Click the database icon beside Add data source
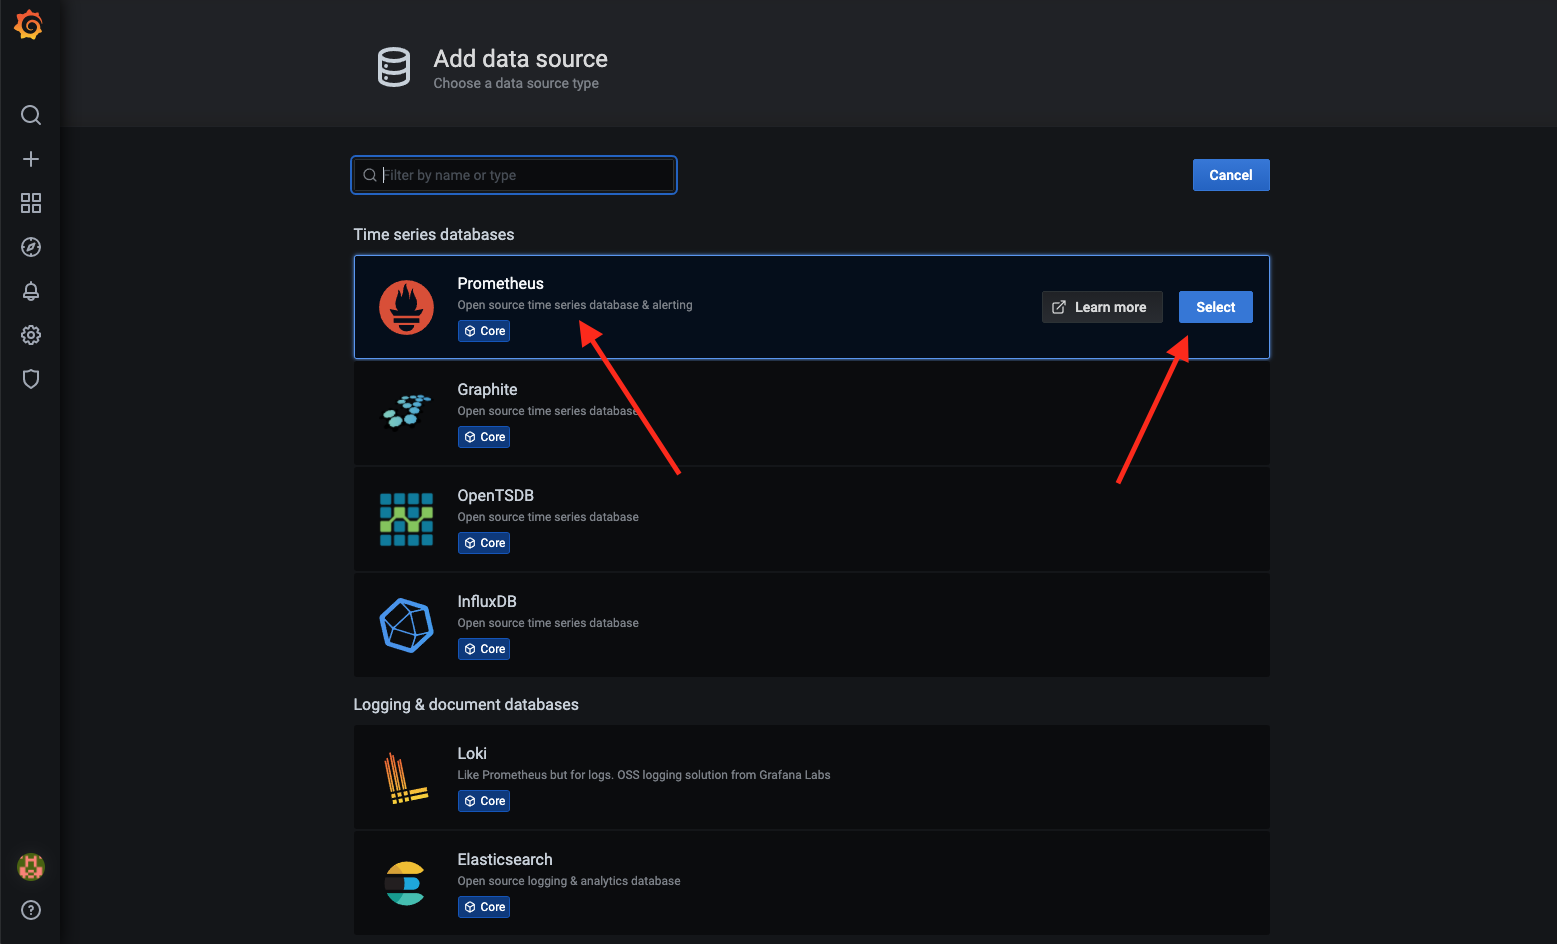1557x944 pixels. tap(394, 67)
